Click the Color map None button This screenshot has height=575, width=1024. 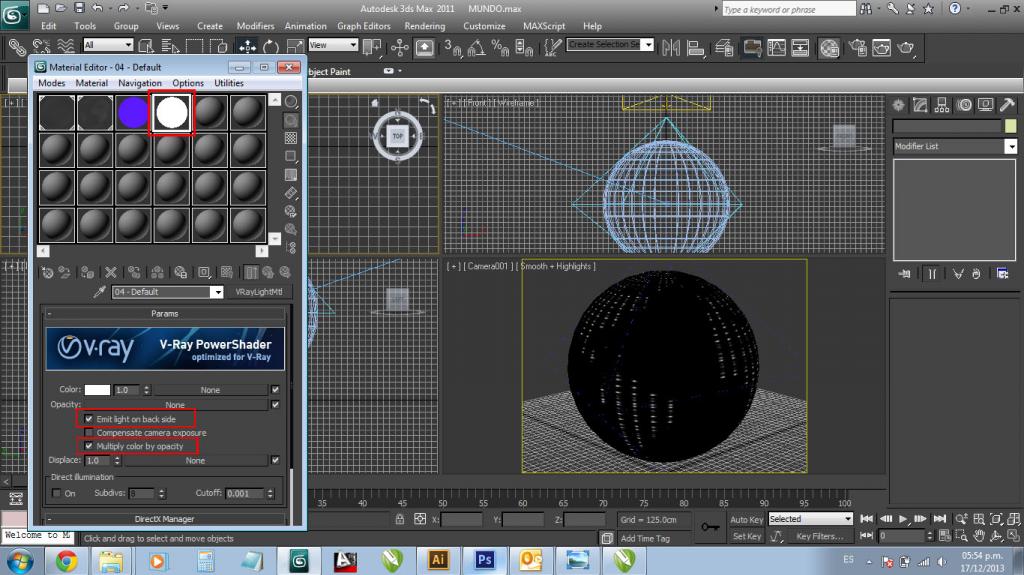coord(210,389)
